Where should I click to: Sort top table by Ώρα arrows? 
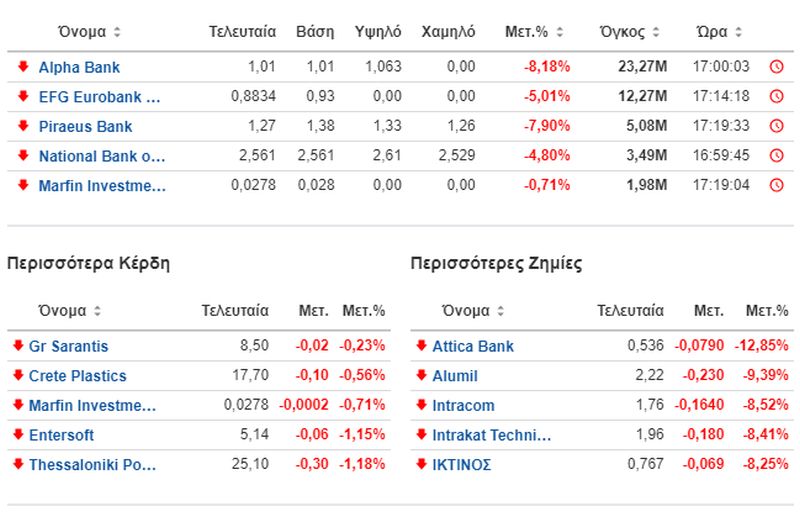tap(738, 32)
